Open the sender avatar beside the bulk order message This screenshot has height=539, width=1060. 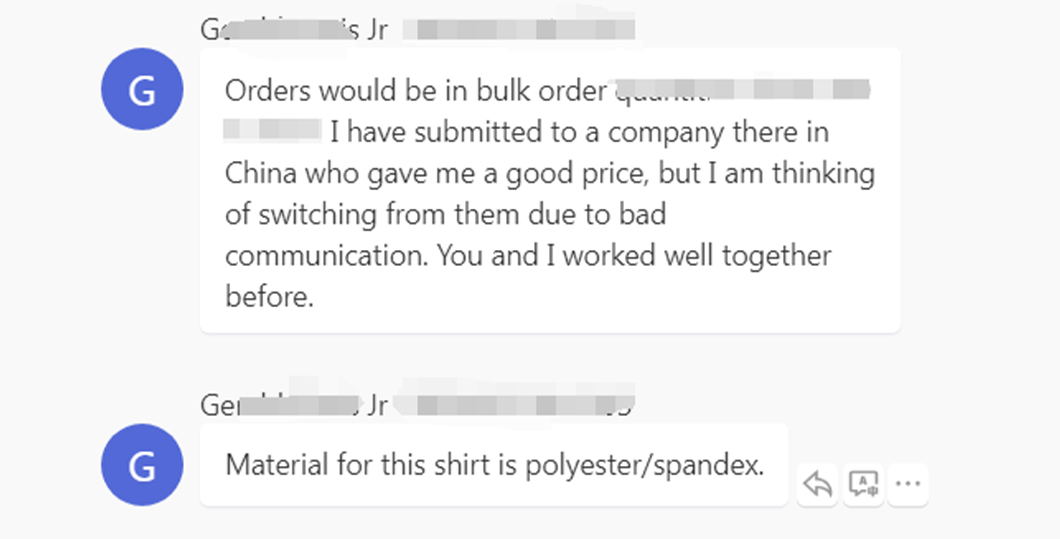click(x=142, y=89)
